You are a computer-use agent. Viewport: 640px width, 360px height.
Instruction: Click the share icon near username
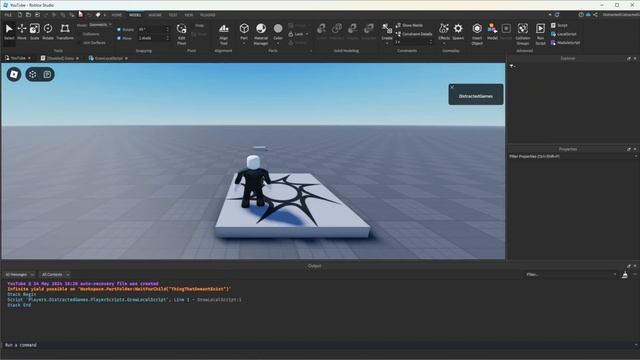[595, 15]
